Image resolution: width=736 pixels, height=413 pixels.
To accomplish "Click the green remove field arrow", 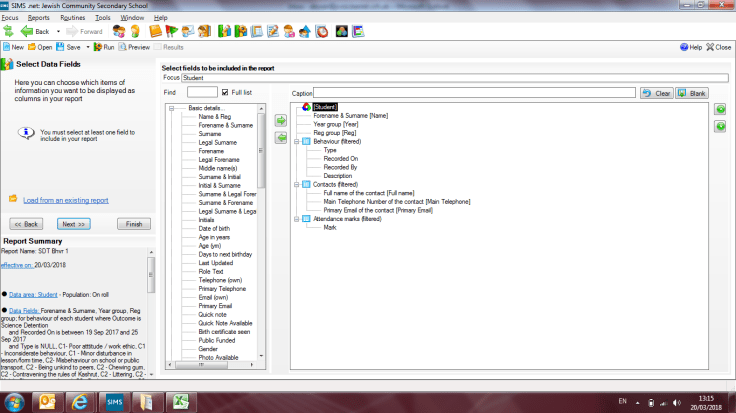I will (280, 137).
